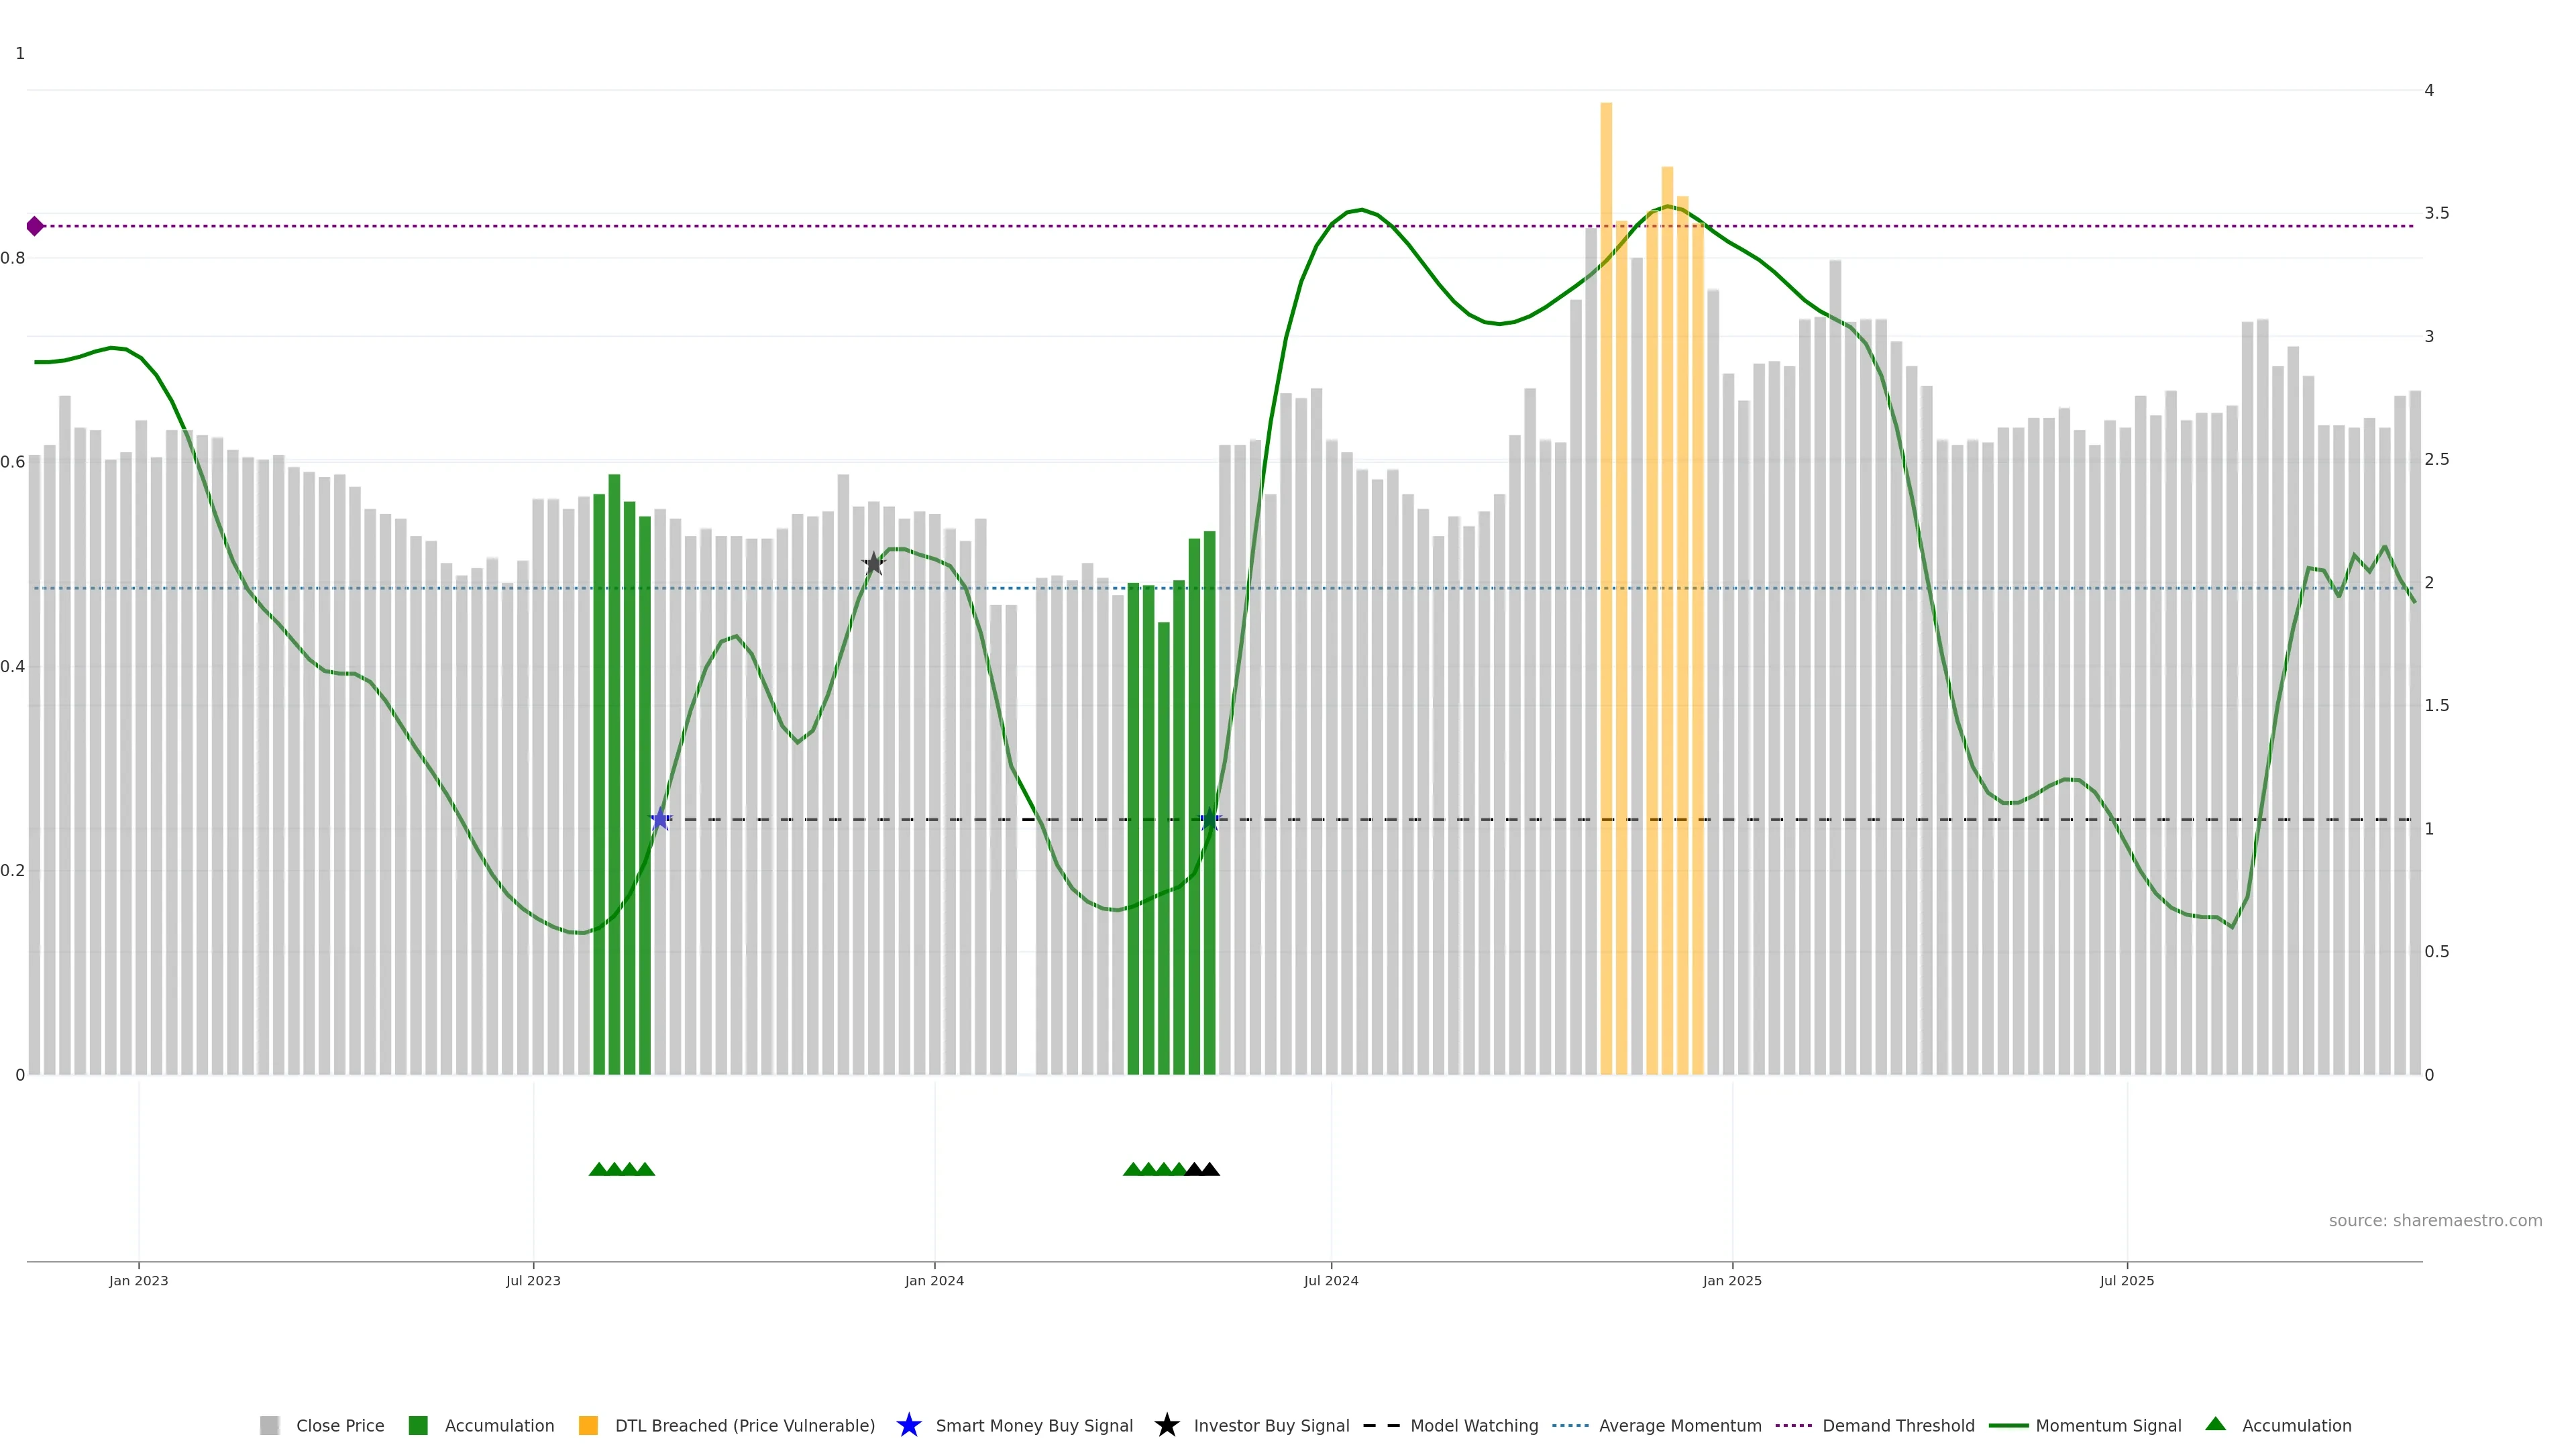Click the first blue star near mid-2023
The height and width of the screenshot is (1449, 2576).
[660, 819]
